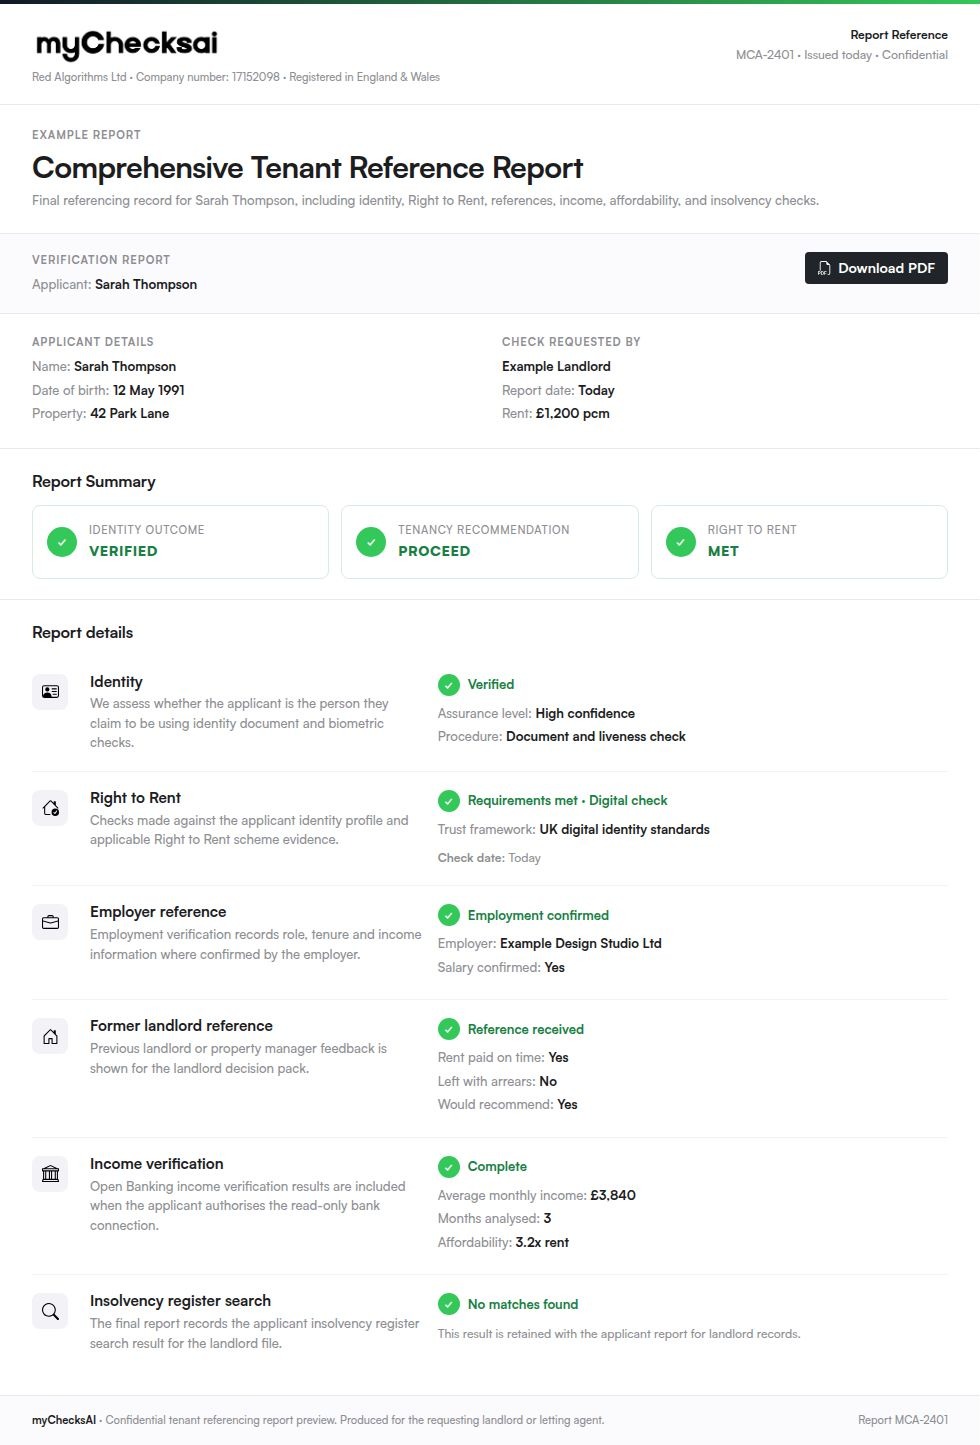The width and height of the screenshot is (980, 1445).
Task: Click UK digital identity standards text
Action: (x=625, y=830)
